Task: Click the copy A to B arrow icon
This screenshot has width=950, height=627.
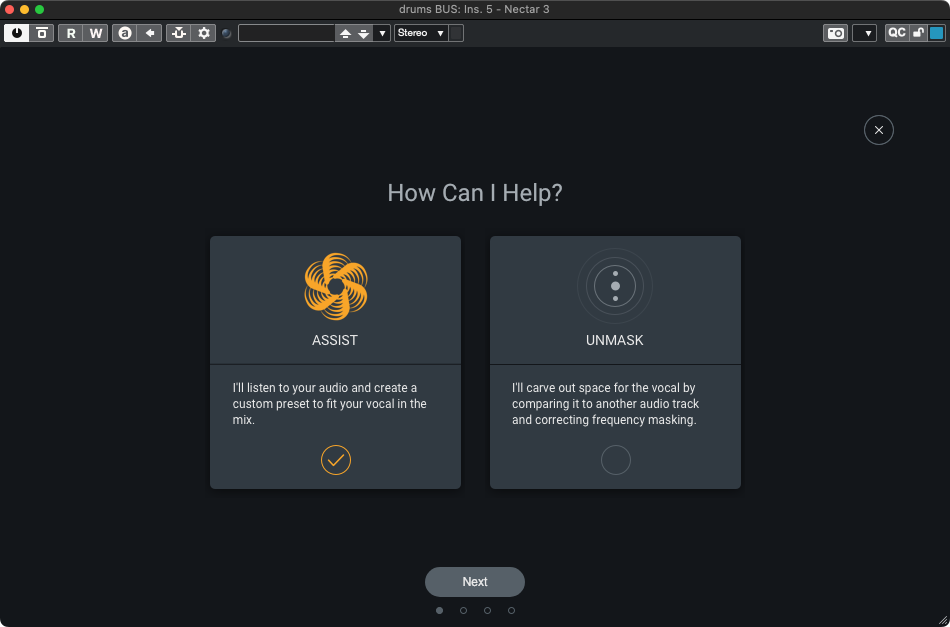Action: pyautogui.click(x=150, y=33)
